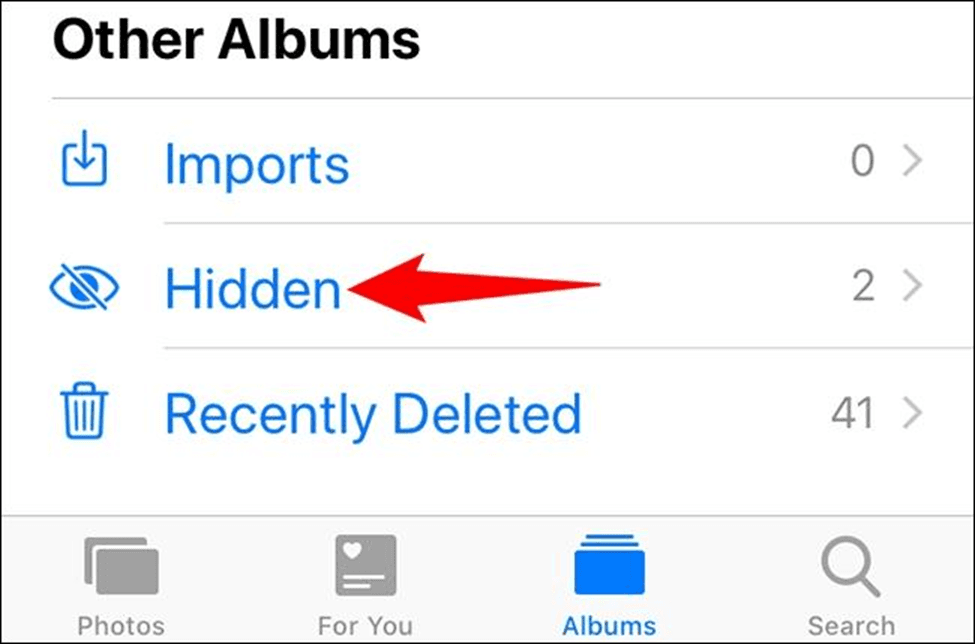Go to the Search tab label
This screenshot has width=975, height=644.
[851, 625]
